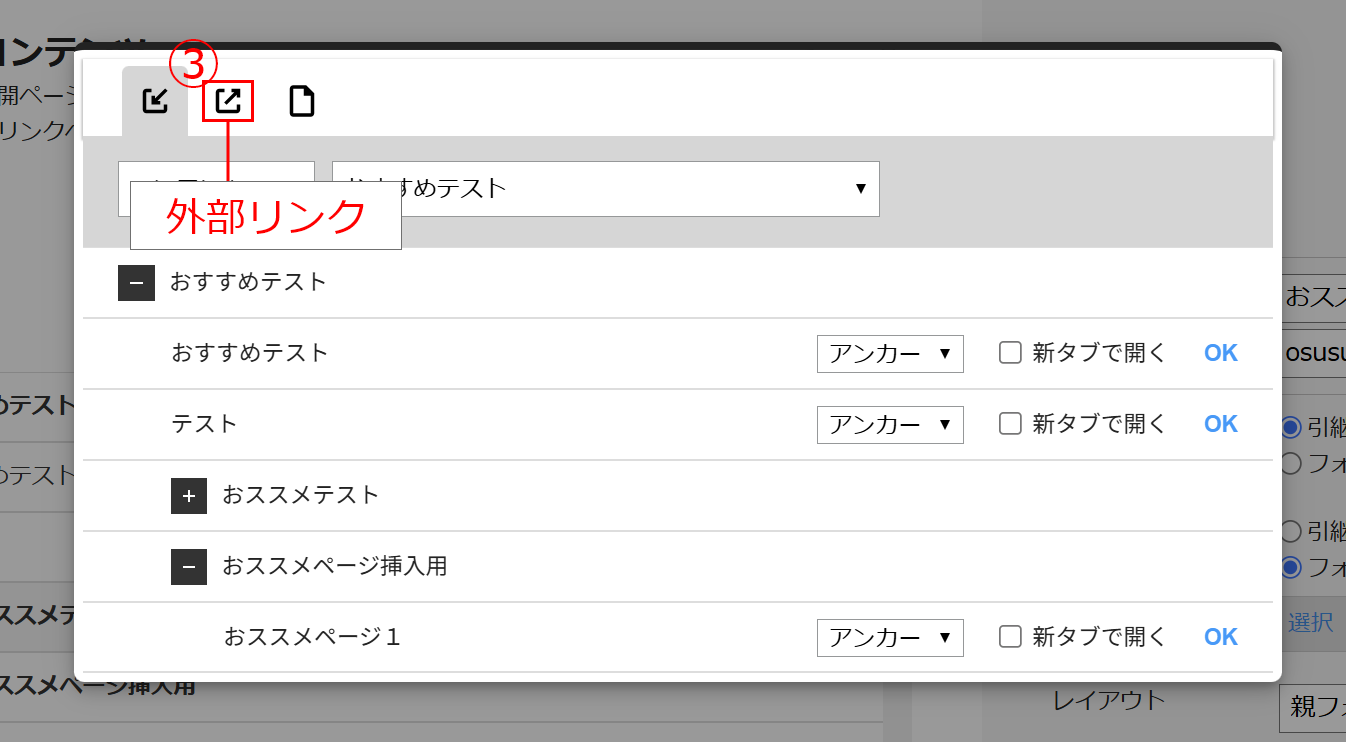Viewport: 1346px width, 742px height.
Task: Open anchor dropdown for おススメページ１ row
Action: [x=890, y=638]
